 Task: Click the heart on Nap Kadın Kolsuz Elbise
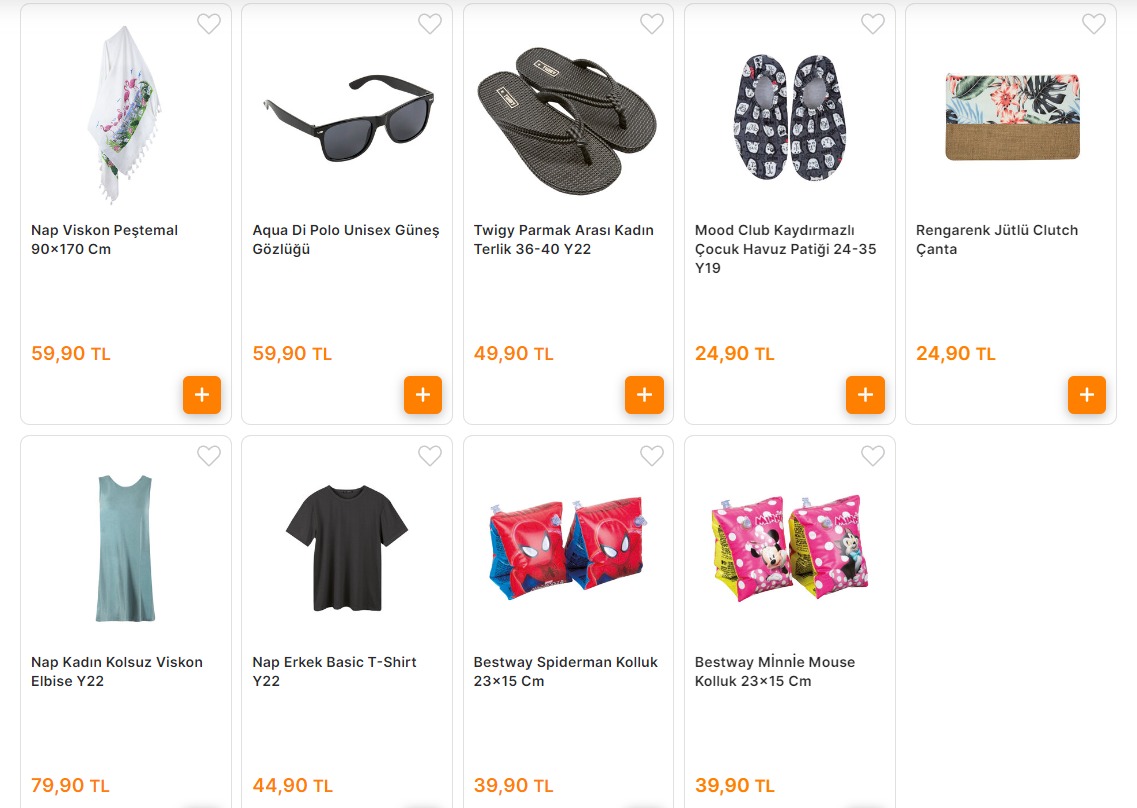pyautogui.click(x=209, y=455)
